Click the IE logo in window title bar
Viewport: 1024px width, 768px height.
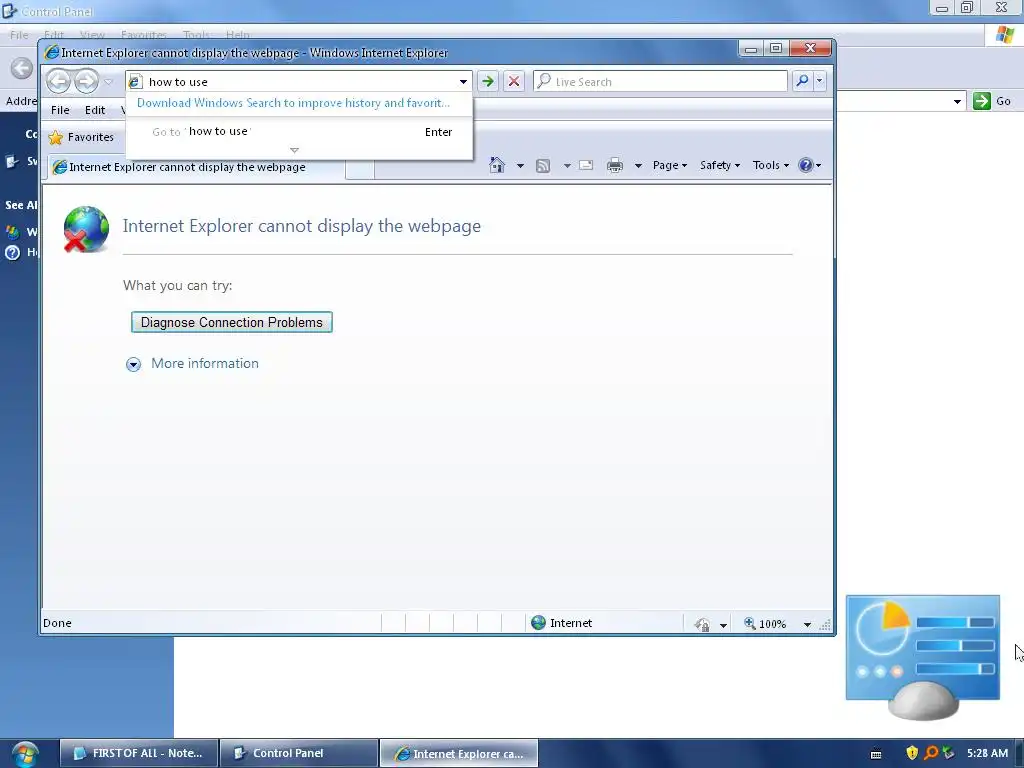[52, 52]
